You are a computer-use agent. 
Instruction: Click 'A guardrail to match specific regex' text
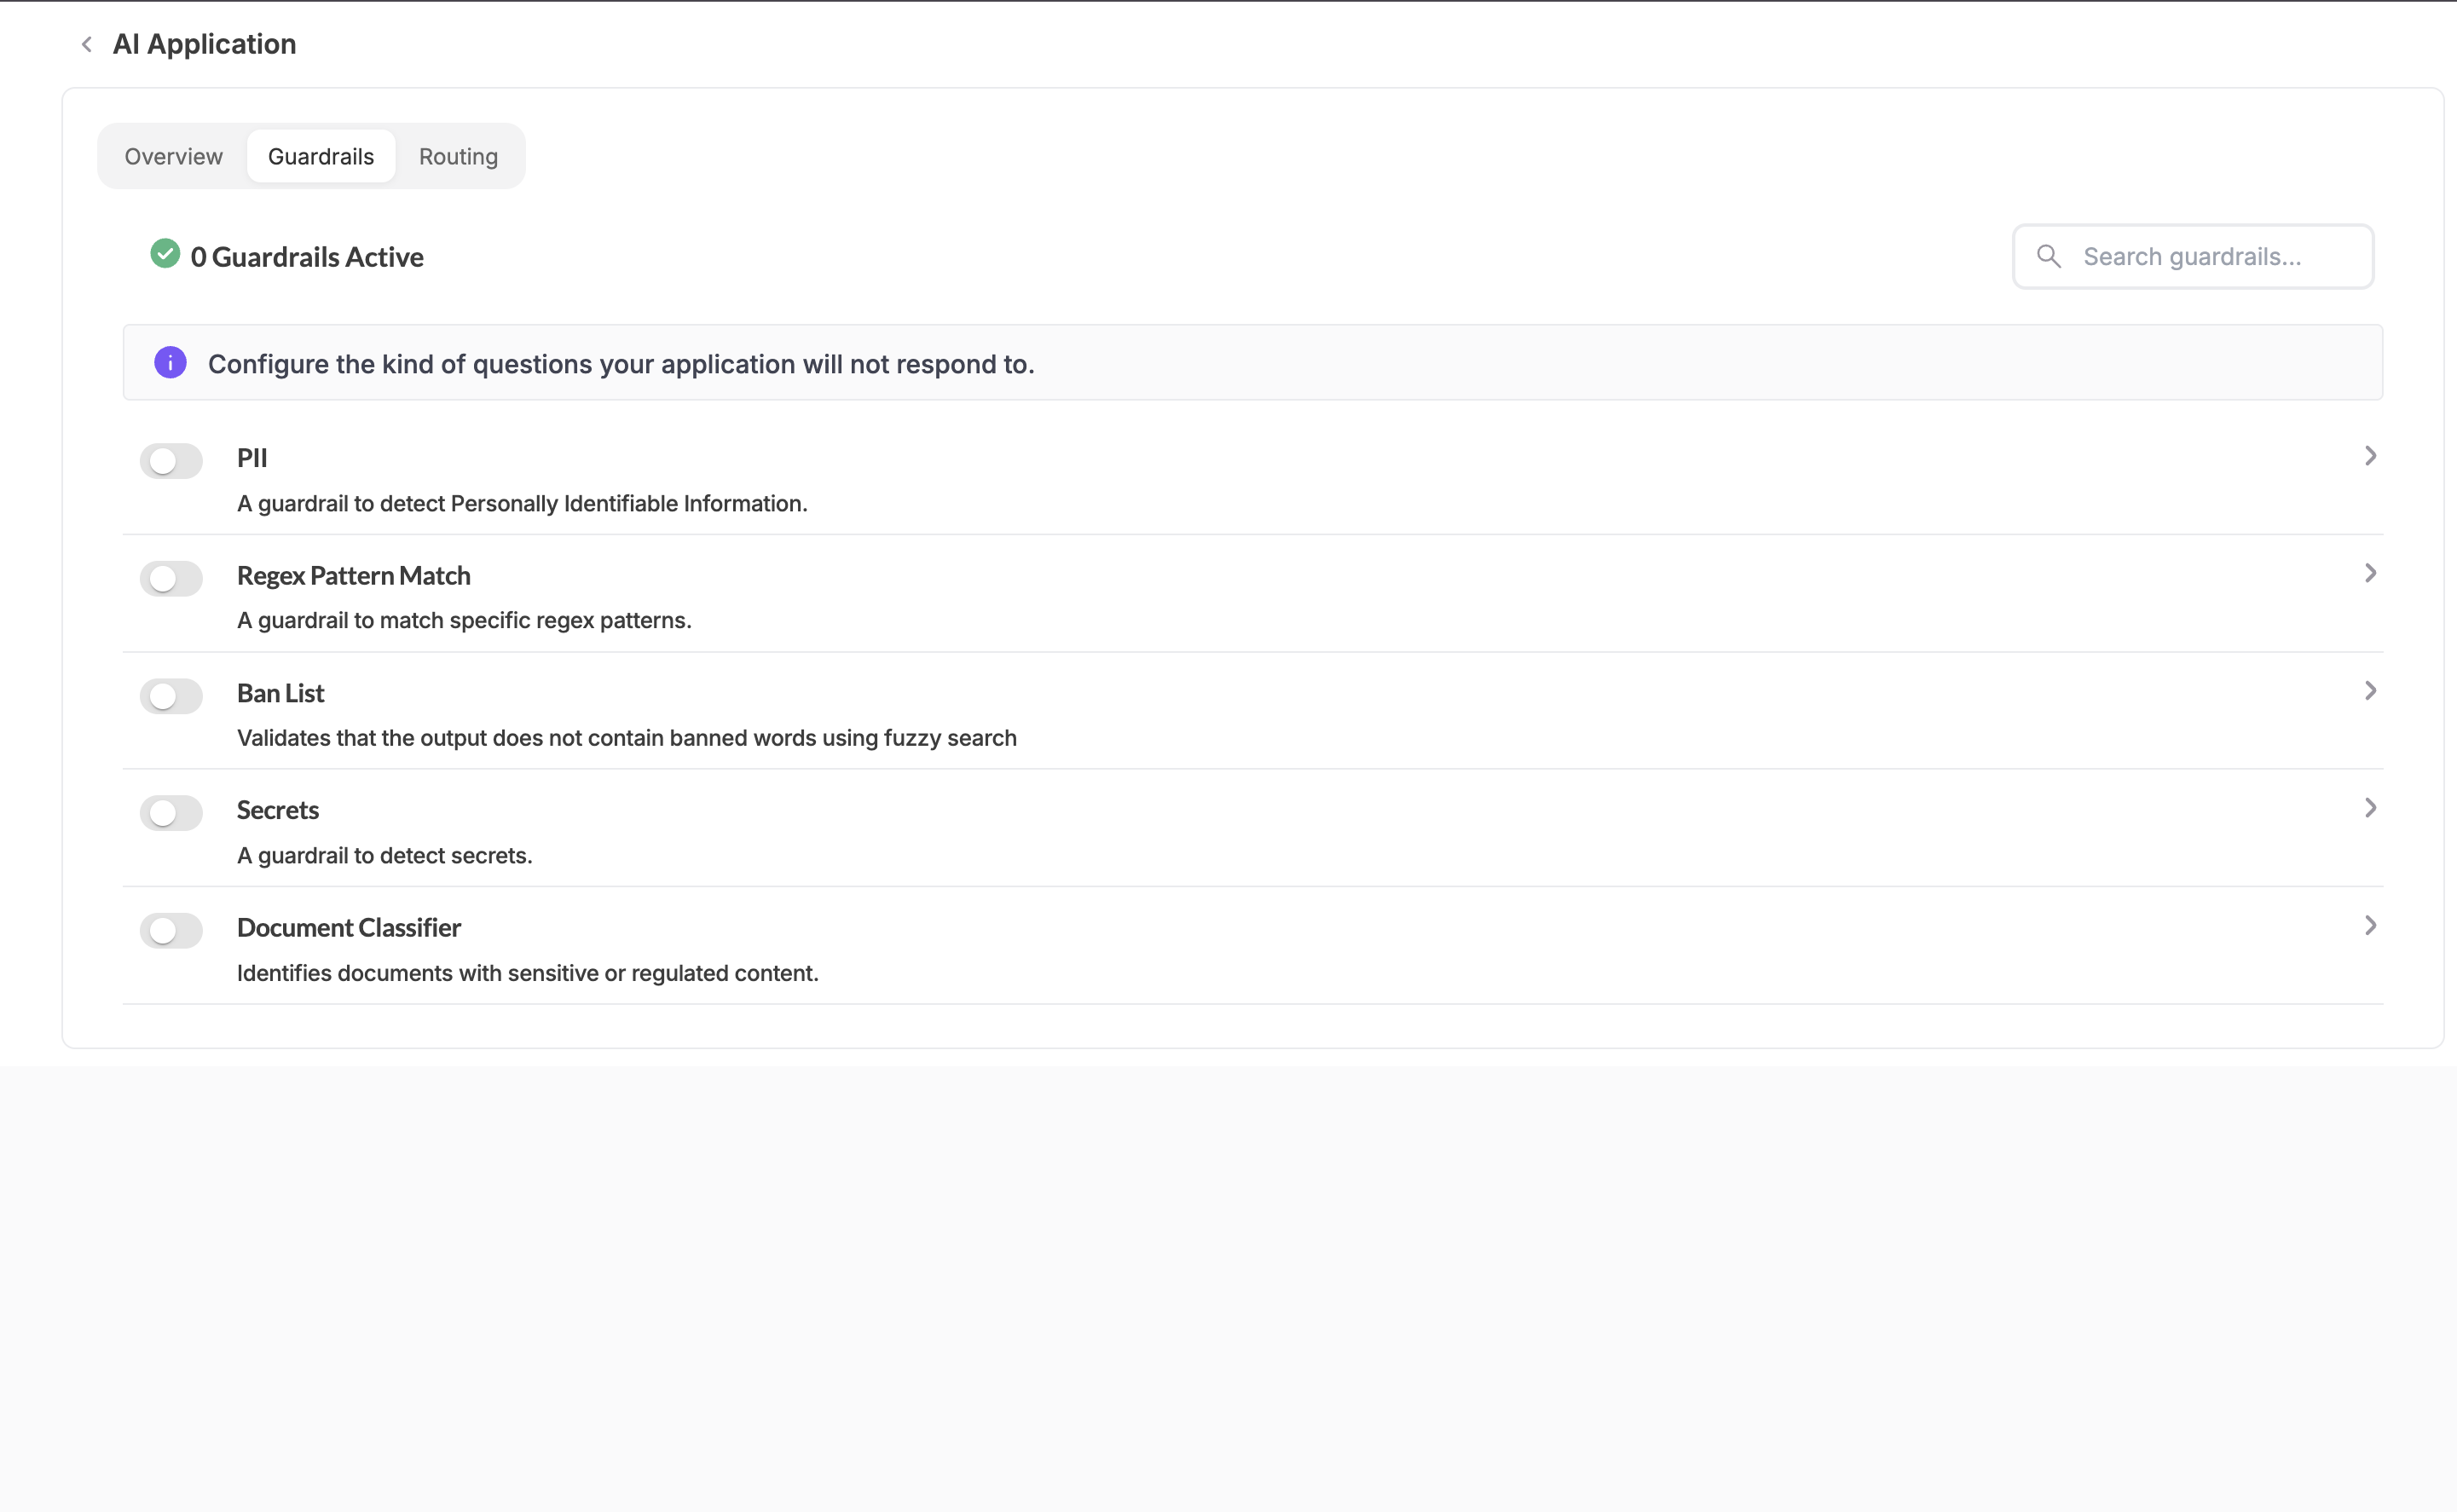pyautogui.click(x=465, y=621)
